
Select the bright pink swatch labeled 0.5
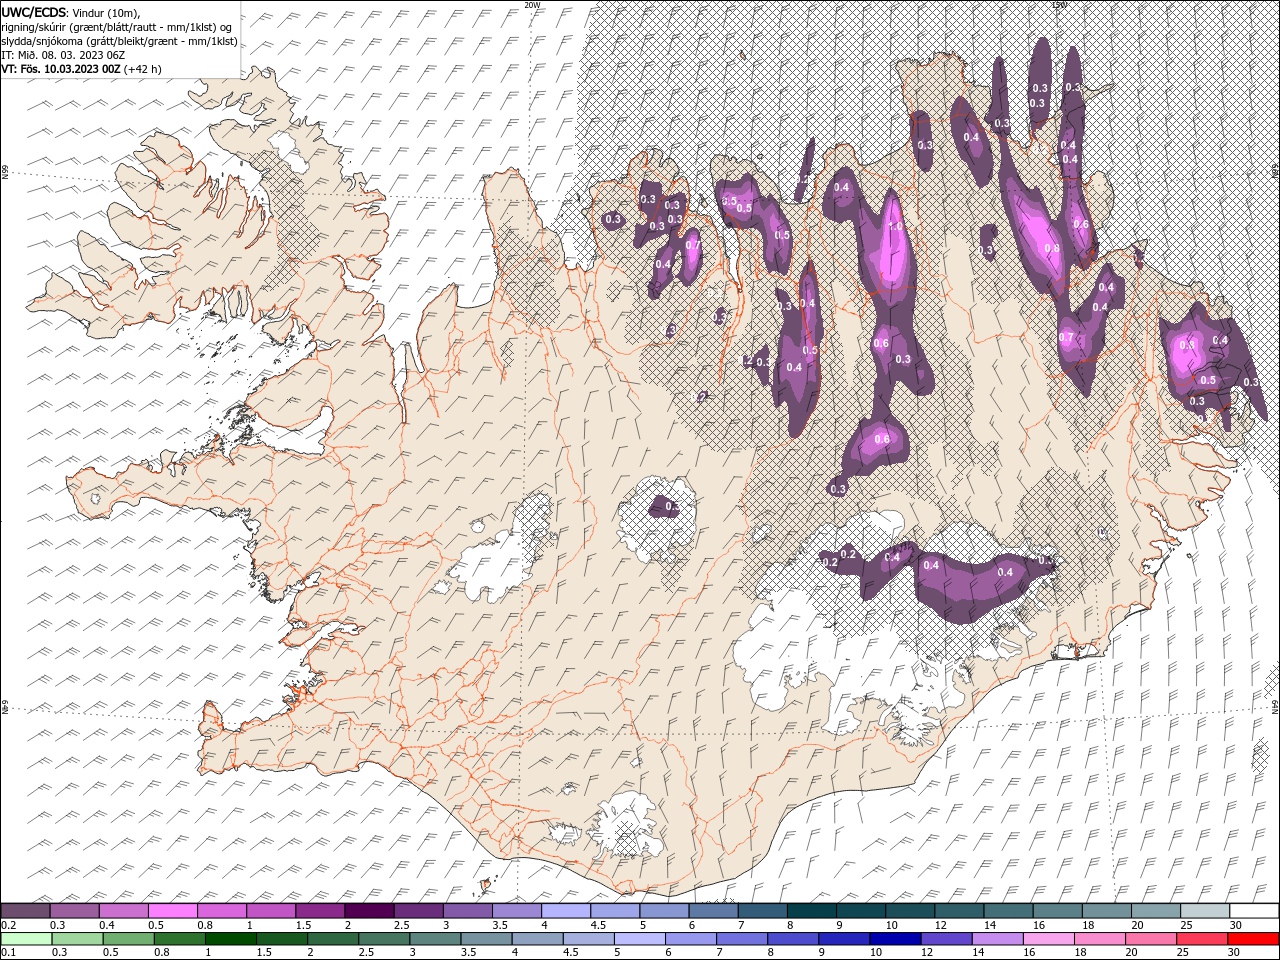click(172, 911)
